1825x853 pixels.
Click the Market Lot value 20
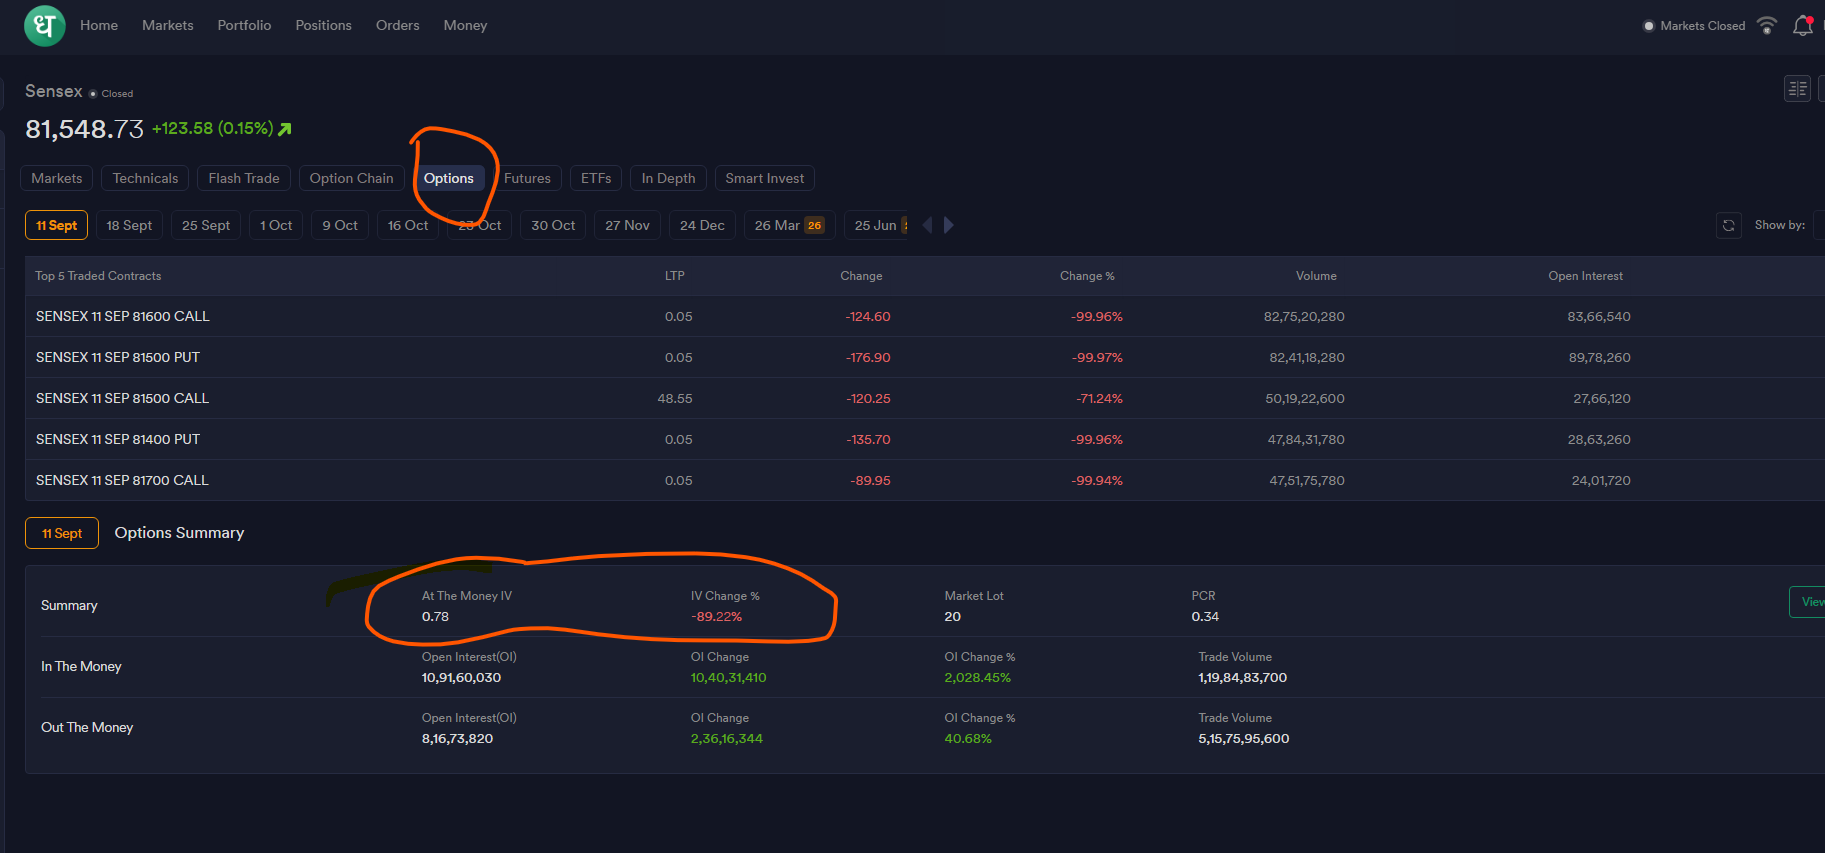[x=953, y=617]
